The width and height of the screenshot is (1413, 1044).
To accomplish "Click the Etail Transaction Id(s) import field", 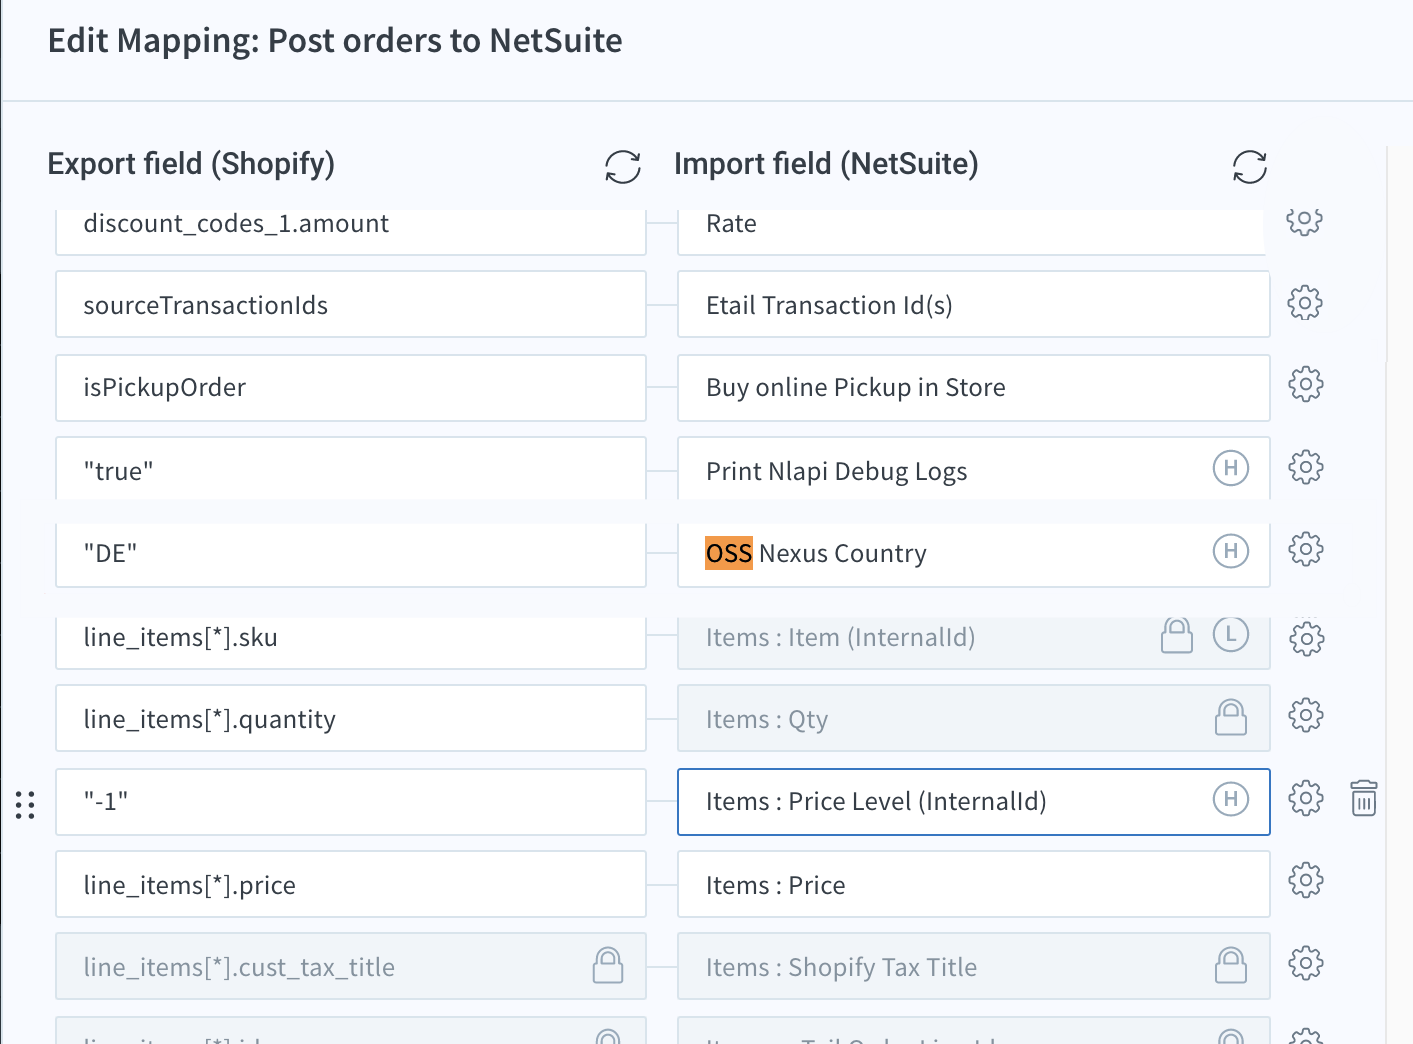I will coord(974,304).
